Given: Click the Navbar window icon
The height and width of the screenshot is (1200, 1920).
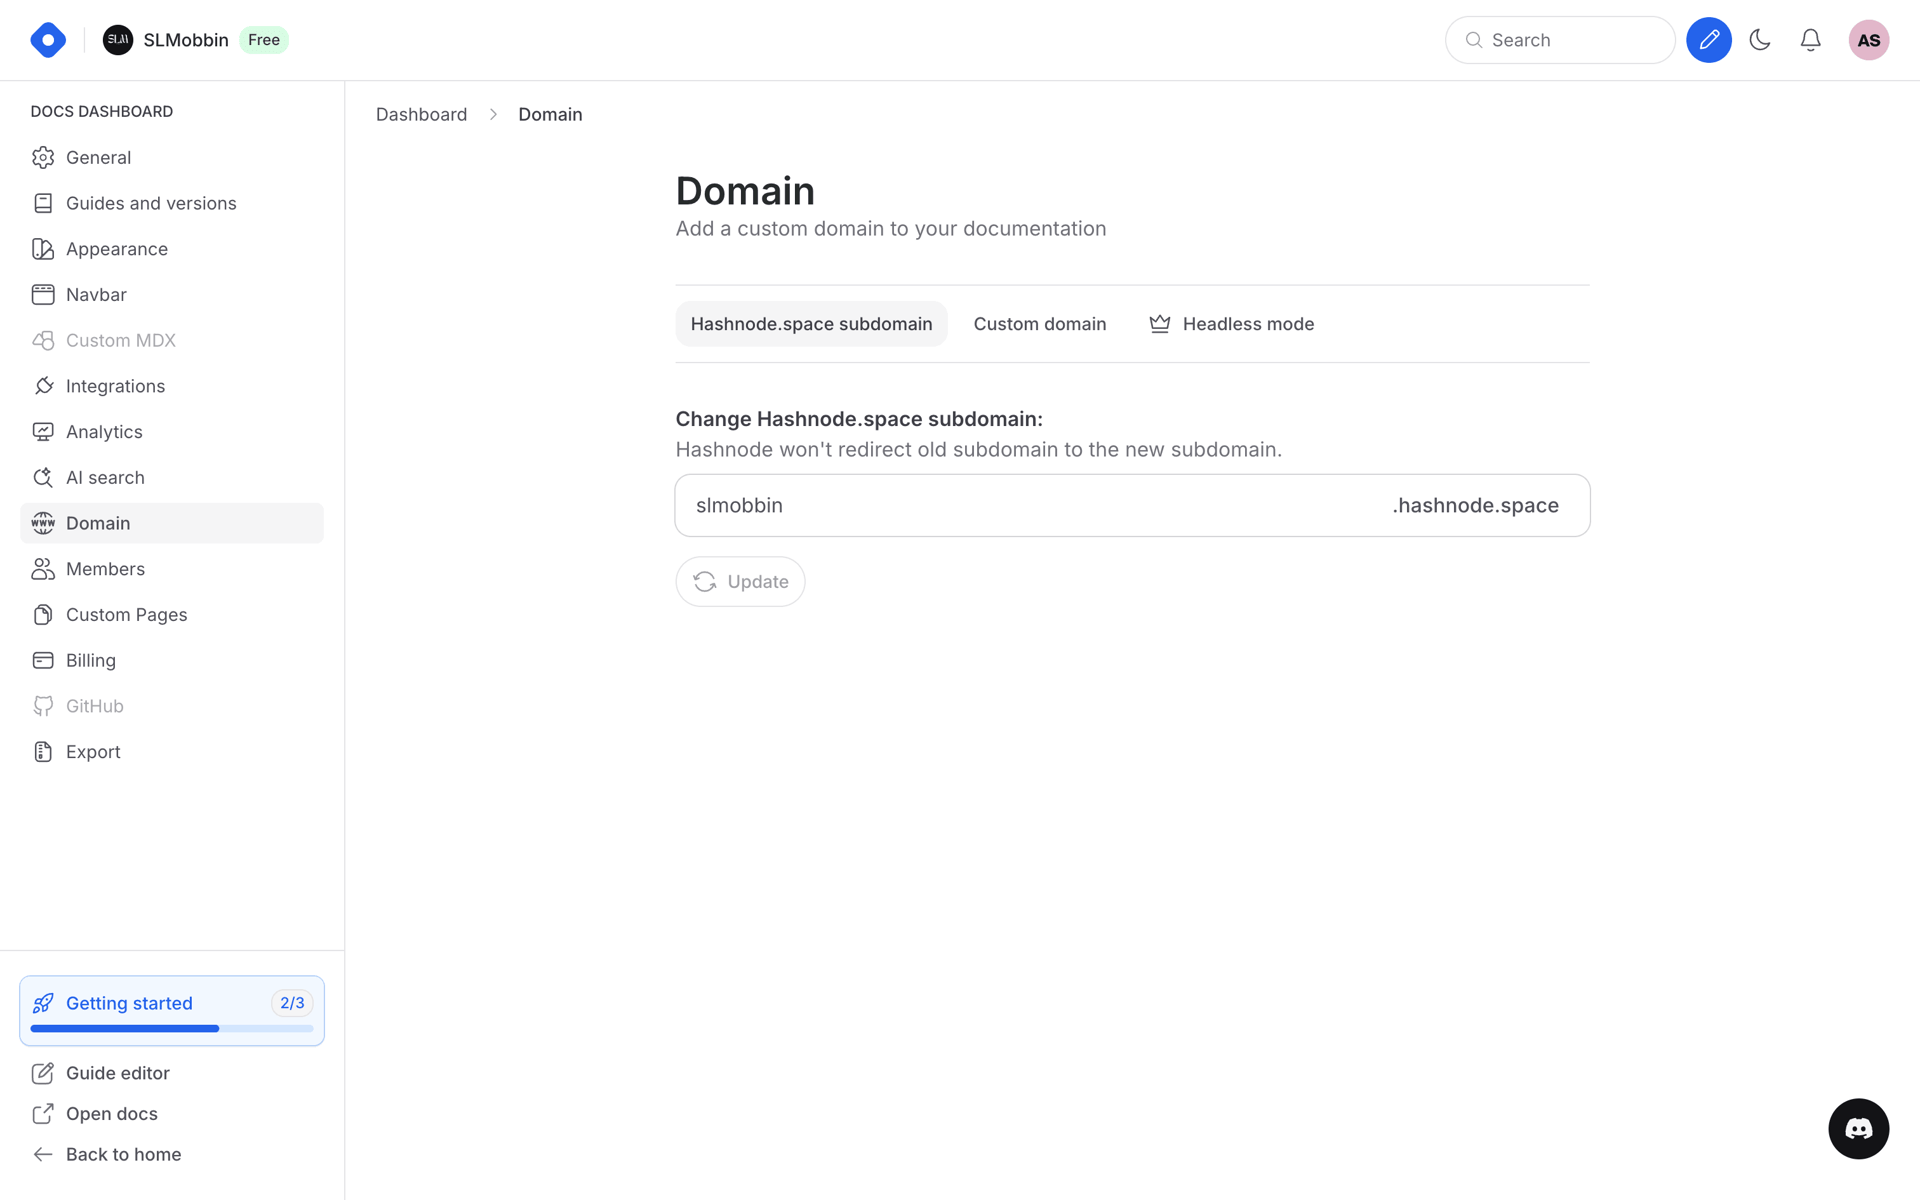Looking at the screenshot, I should click(43, 295).
